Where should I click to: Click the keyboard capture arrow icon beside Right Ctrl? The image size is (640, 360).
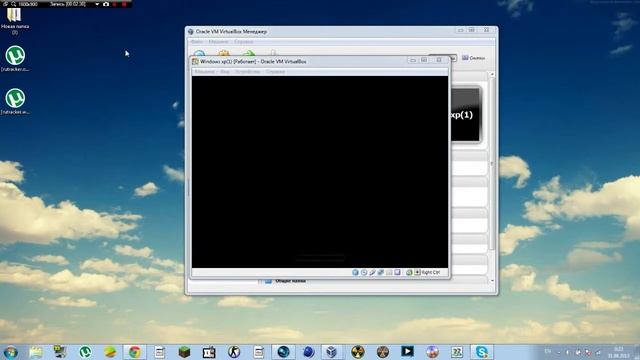[x=417, y=272]
